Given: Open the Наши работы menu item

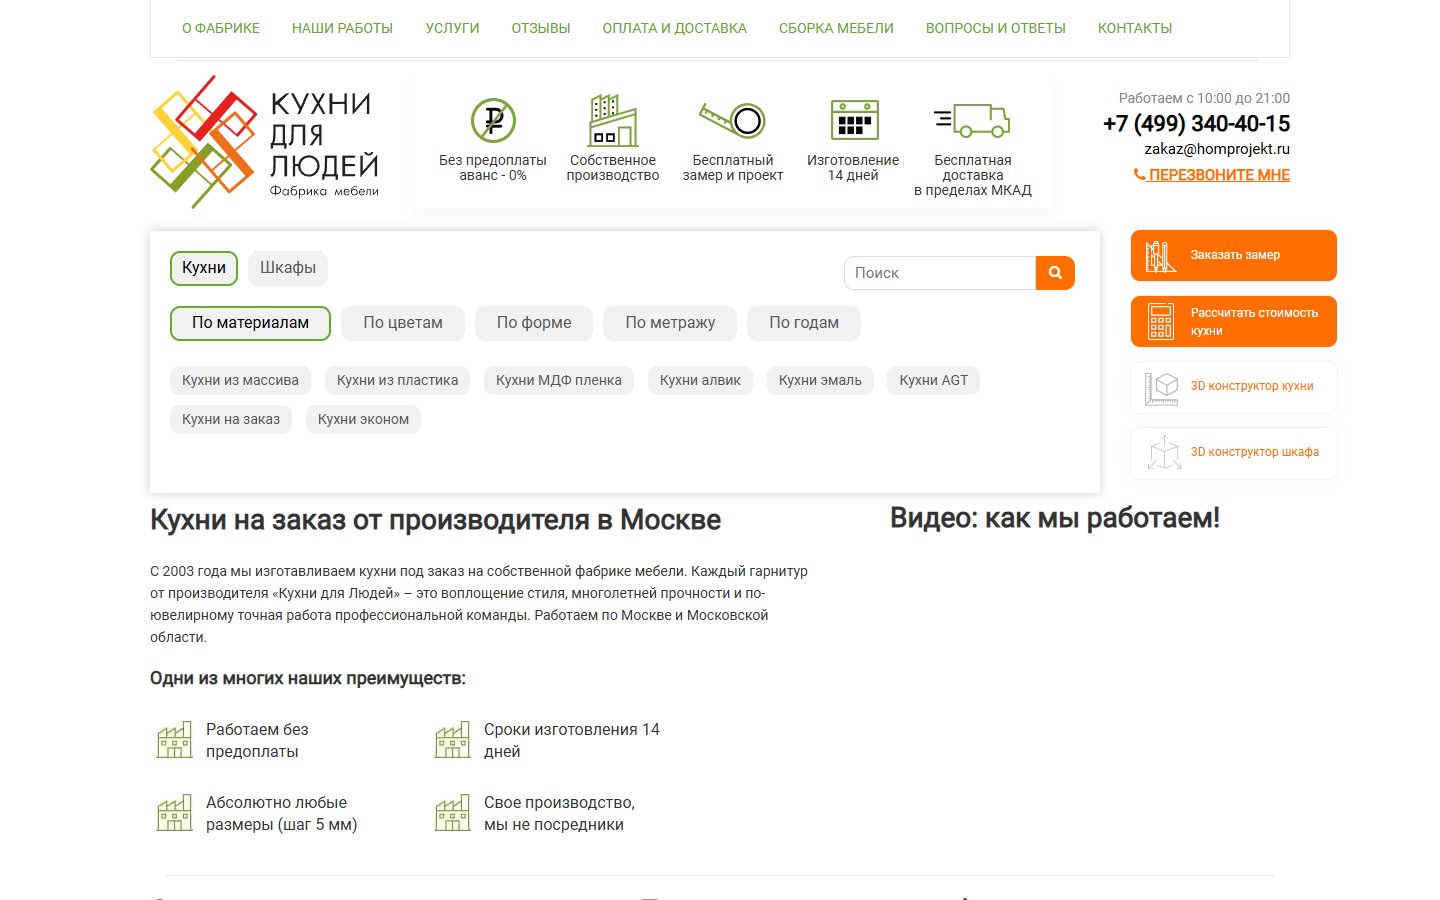Looking at the screenshot, I should pos(342,28).
